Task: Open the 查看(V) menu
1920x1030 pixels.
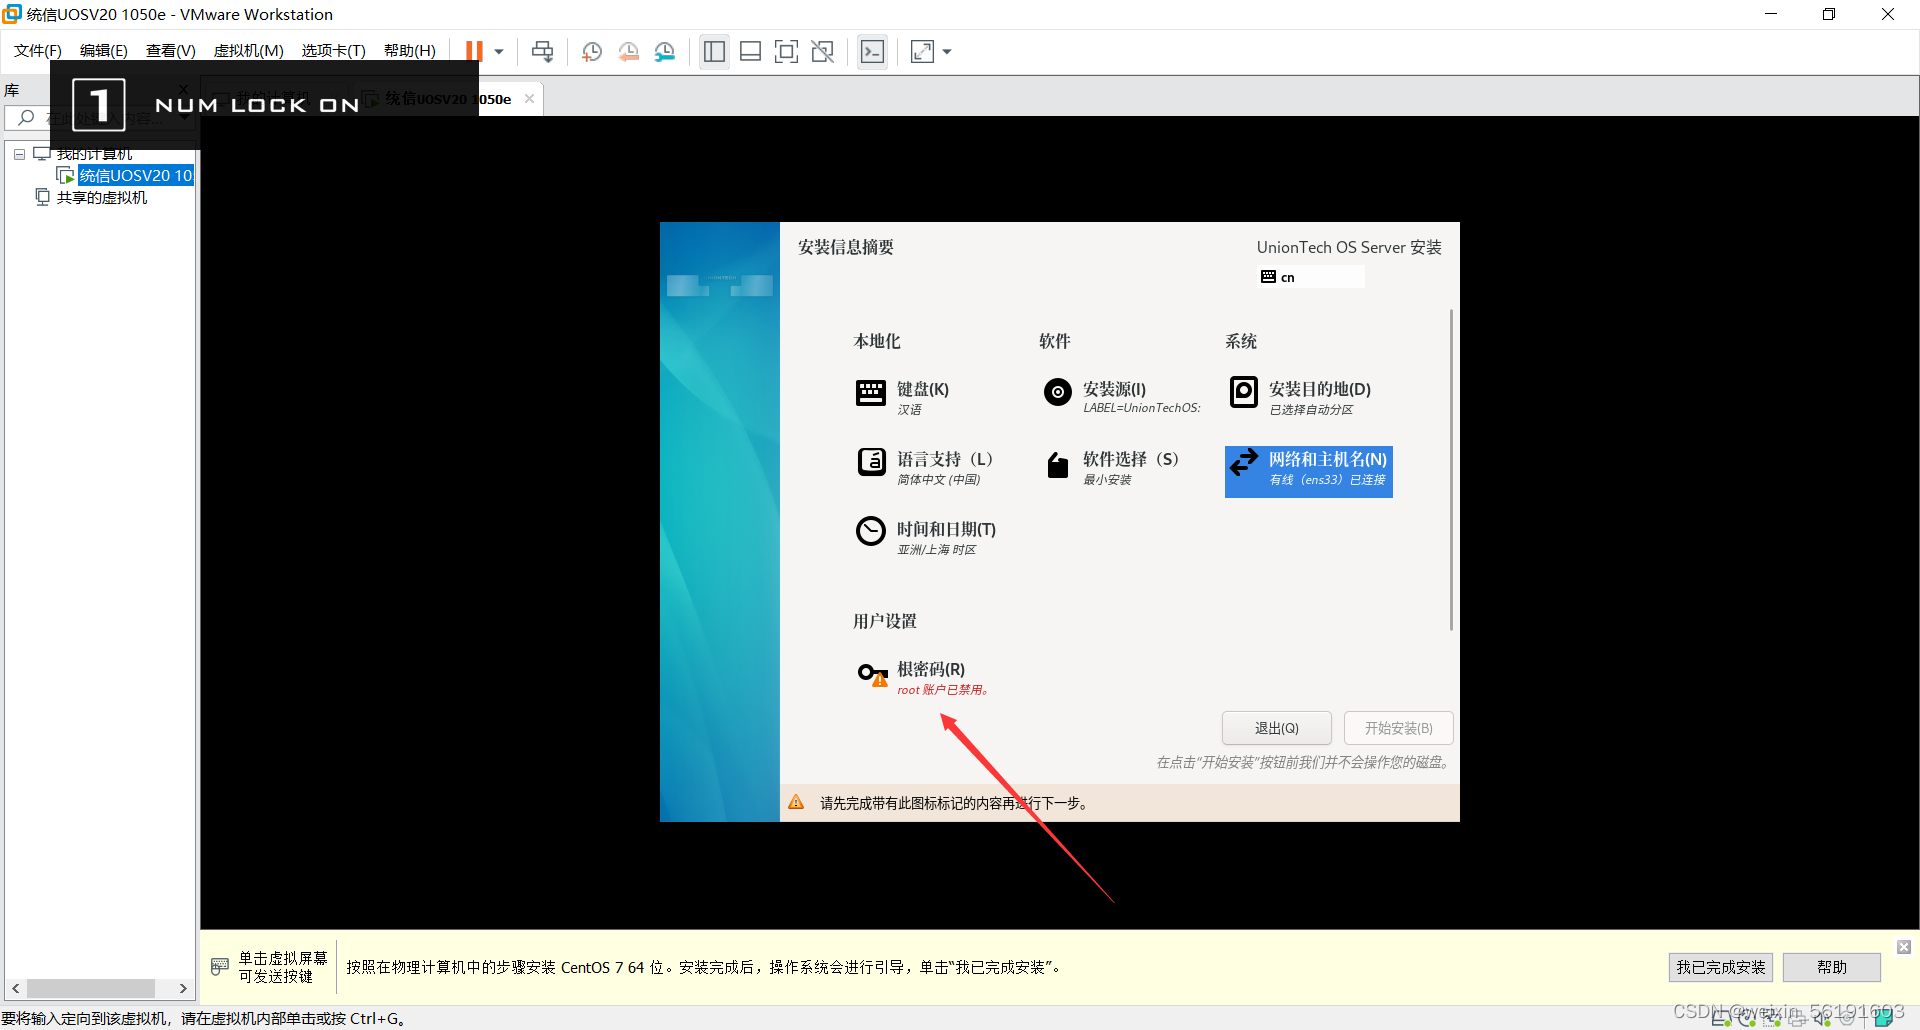Action: point(170,51)
